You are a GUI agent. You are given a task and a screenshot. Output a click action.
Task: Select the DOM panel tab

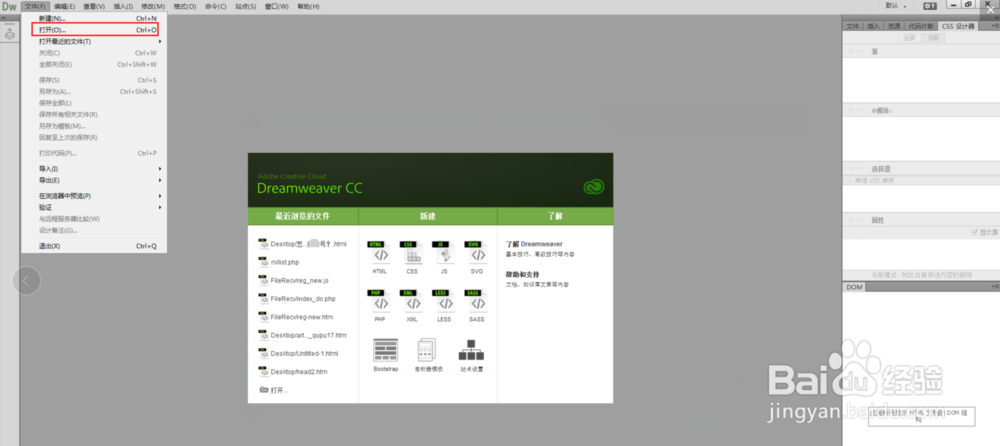click(x=854, y=288)
